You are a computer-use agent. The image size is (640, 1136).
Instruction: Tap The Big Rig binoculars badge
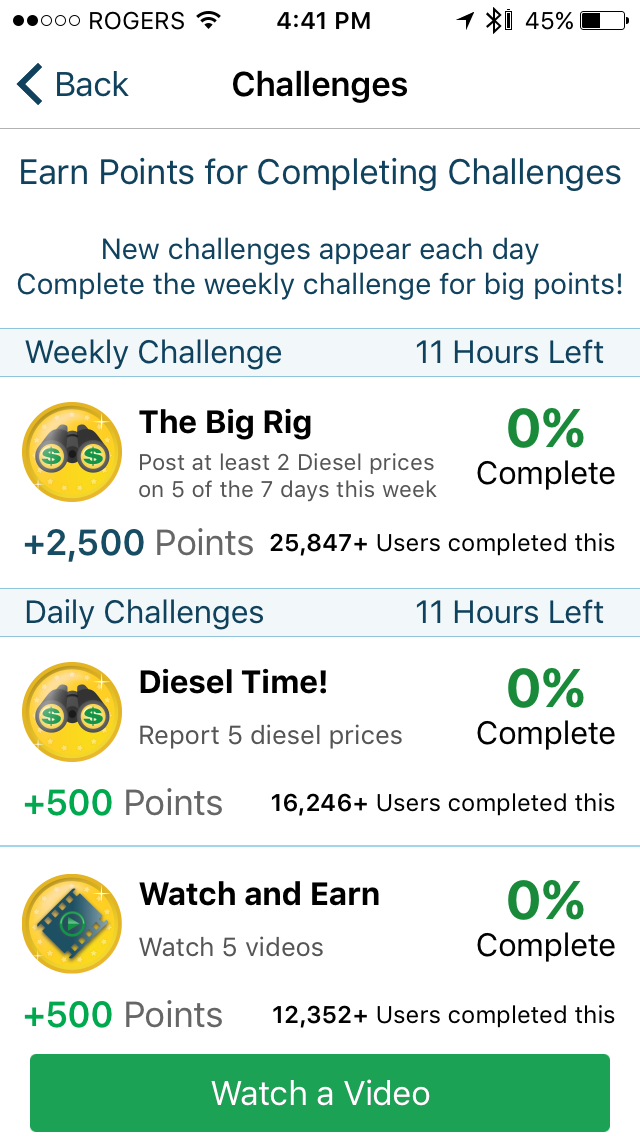coord(71,453)
